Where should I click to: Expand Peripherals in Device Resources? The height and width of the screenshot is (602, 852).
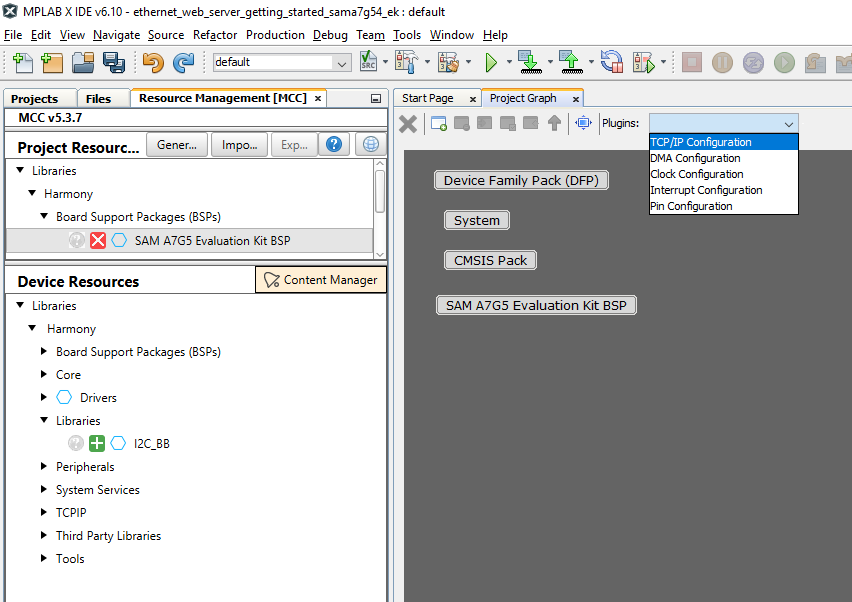pos(44,466)
